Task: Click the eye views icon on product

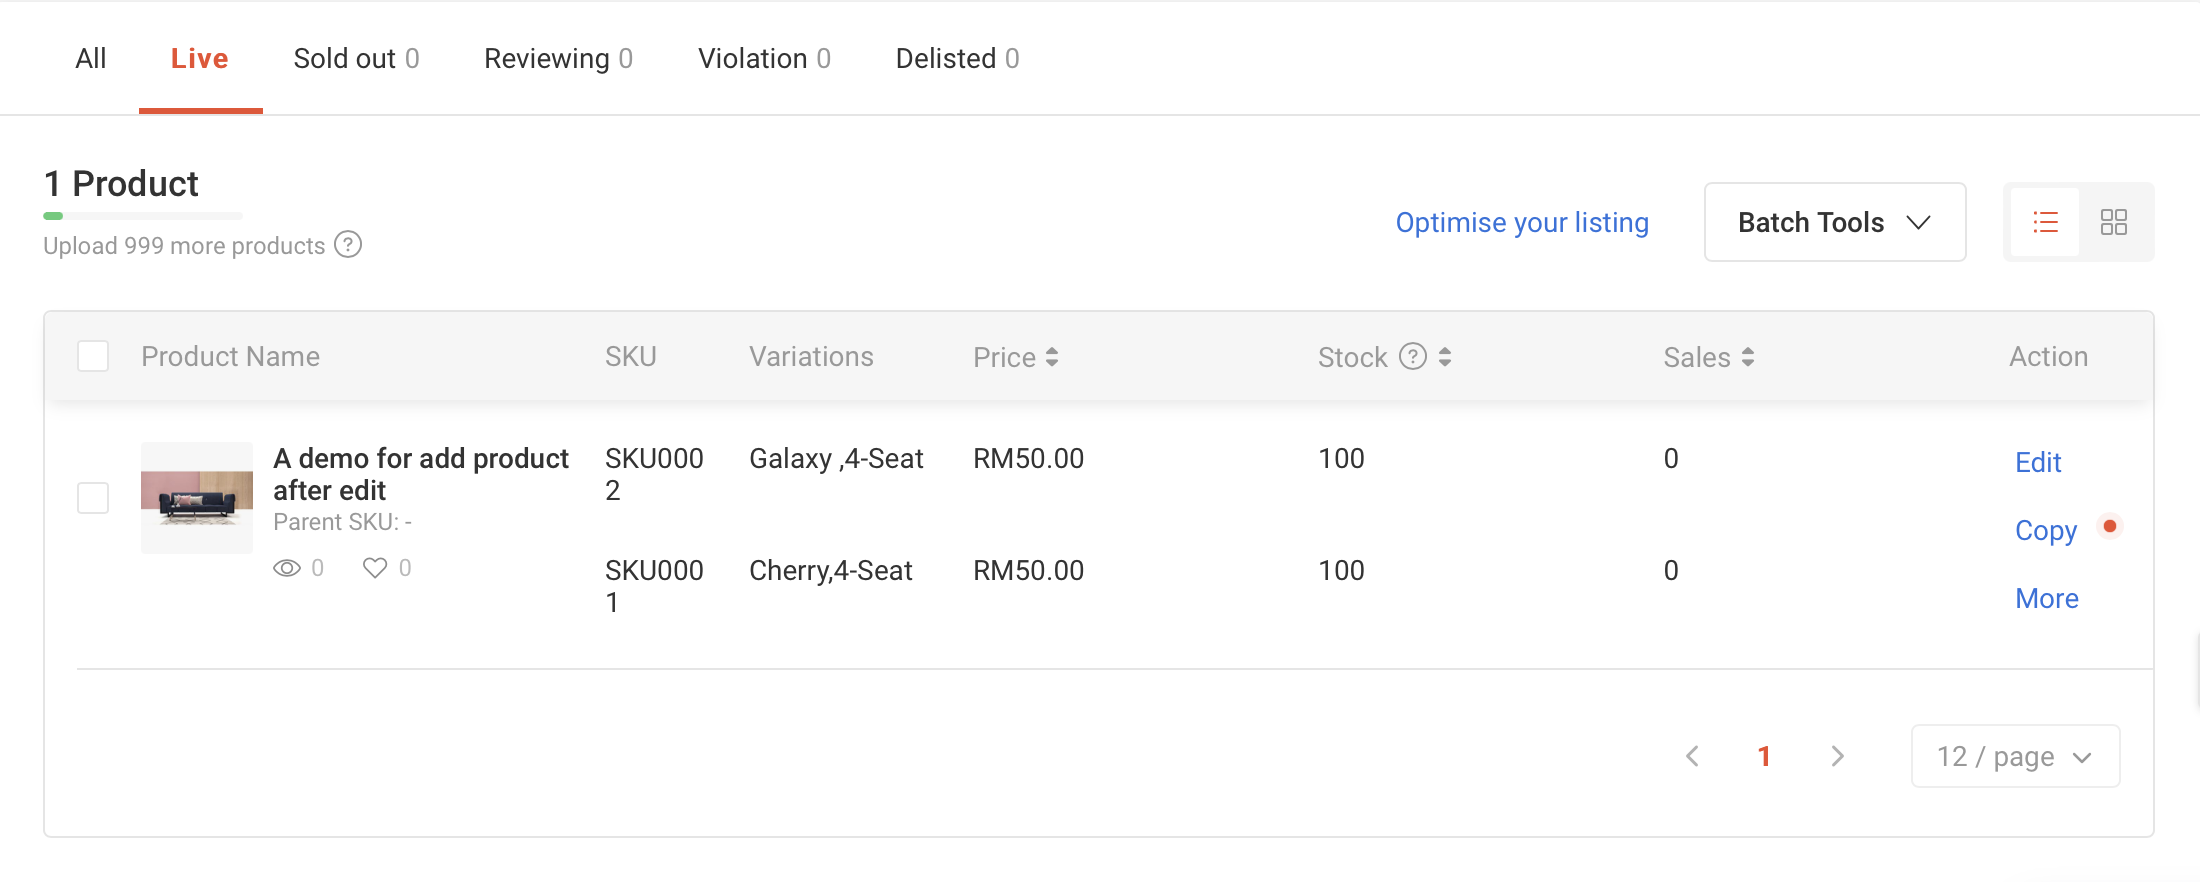Action: click(x=287, y=568)
